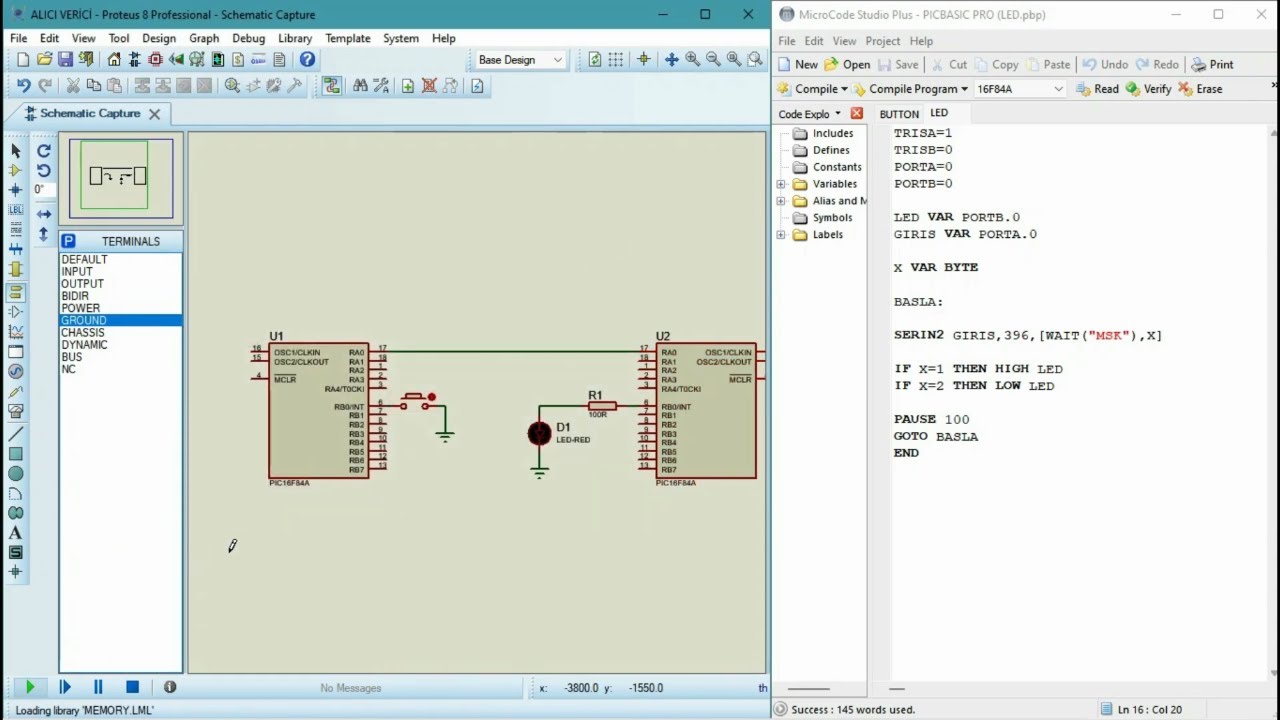1280x720 pixels.
Task: Select the 2D graphics line tool
Action: coord(15,434)
